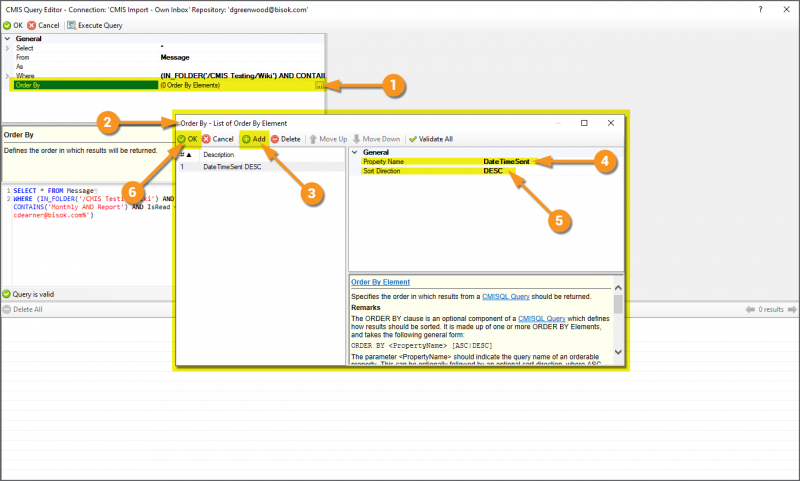Sort by the # column header
Image resolution: width=800 pixels, height=481 pixels.
click(186, 155)
